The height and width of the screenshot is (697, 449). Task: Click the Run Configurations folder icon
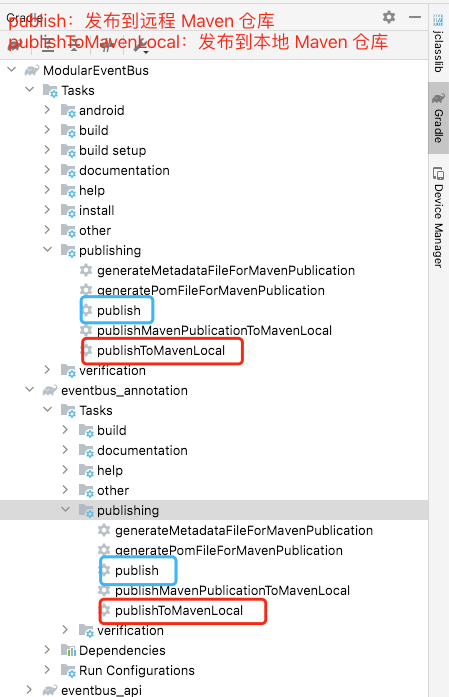point(68,670)
